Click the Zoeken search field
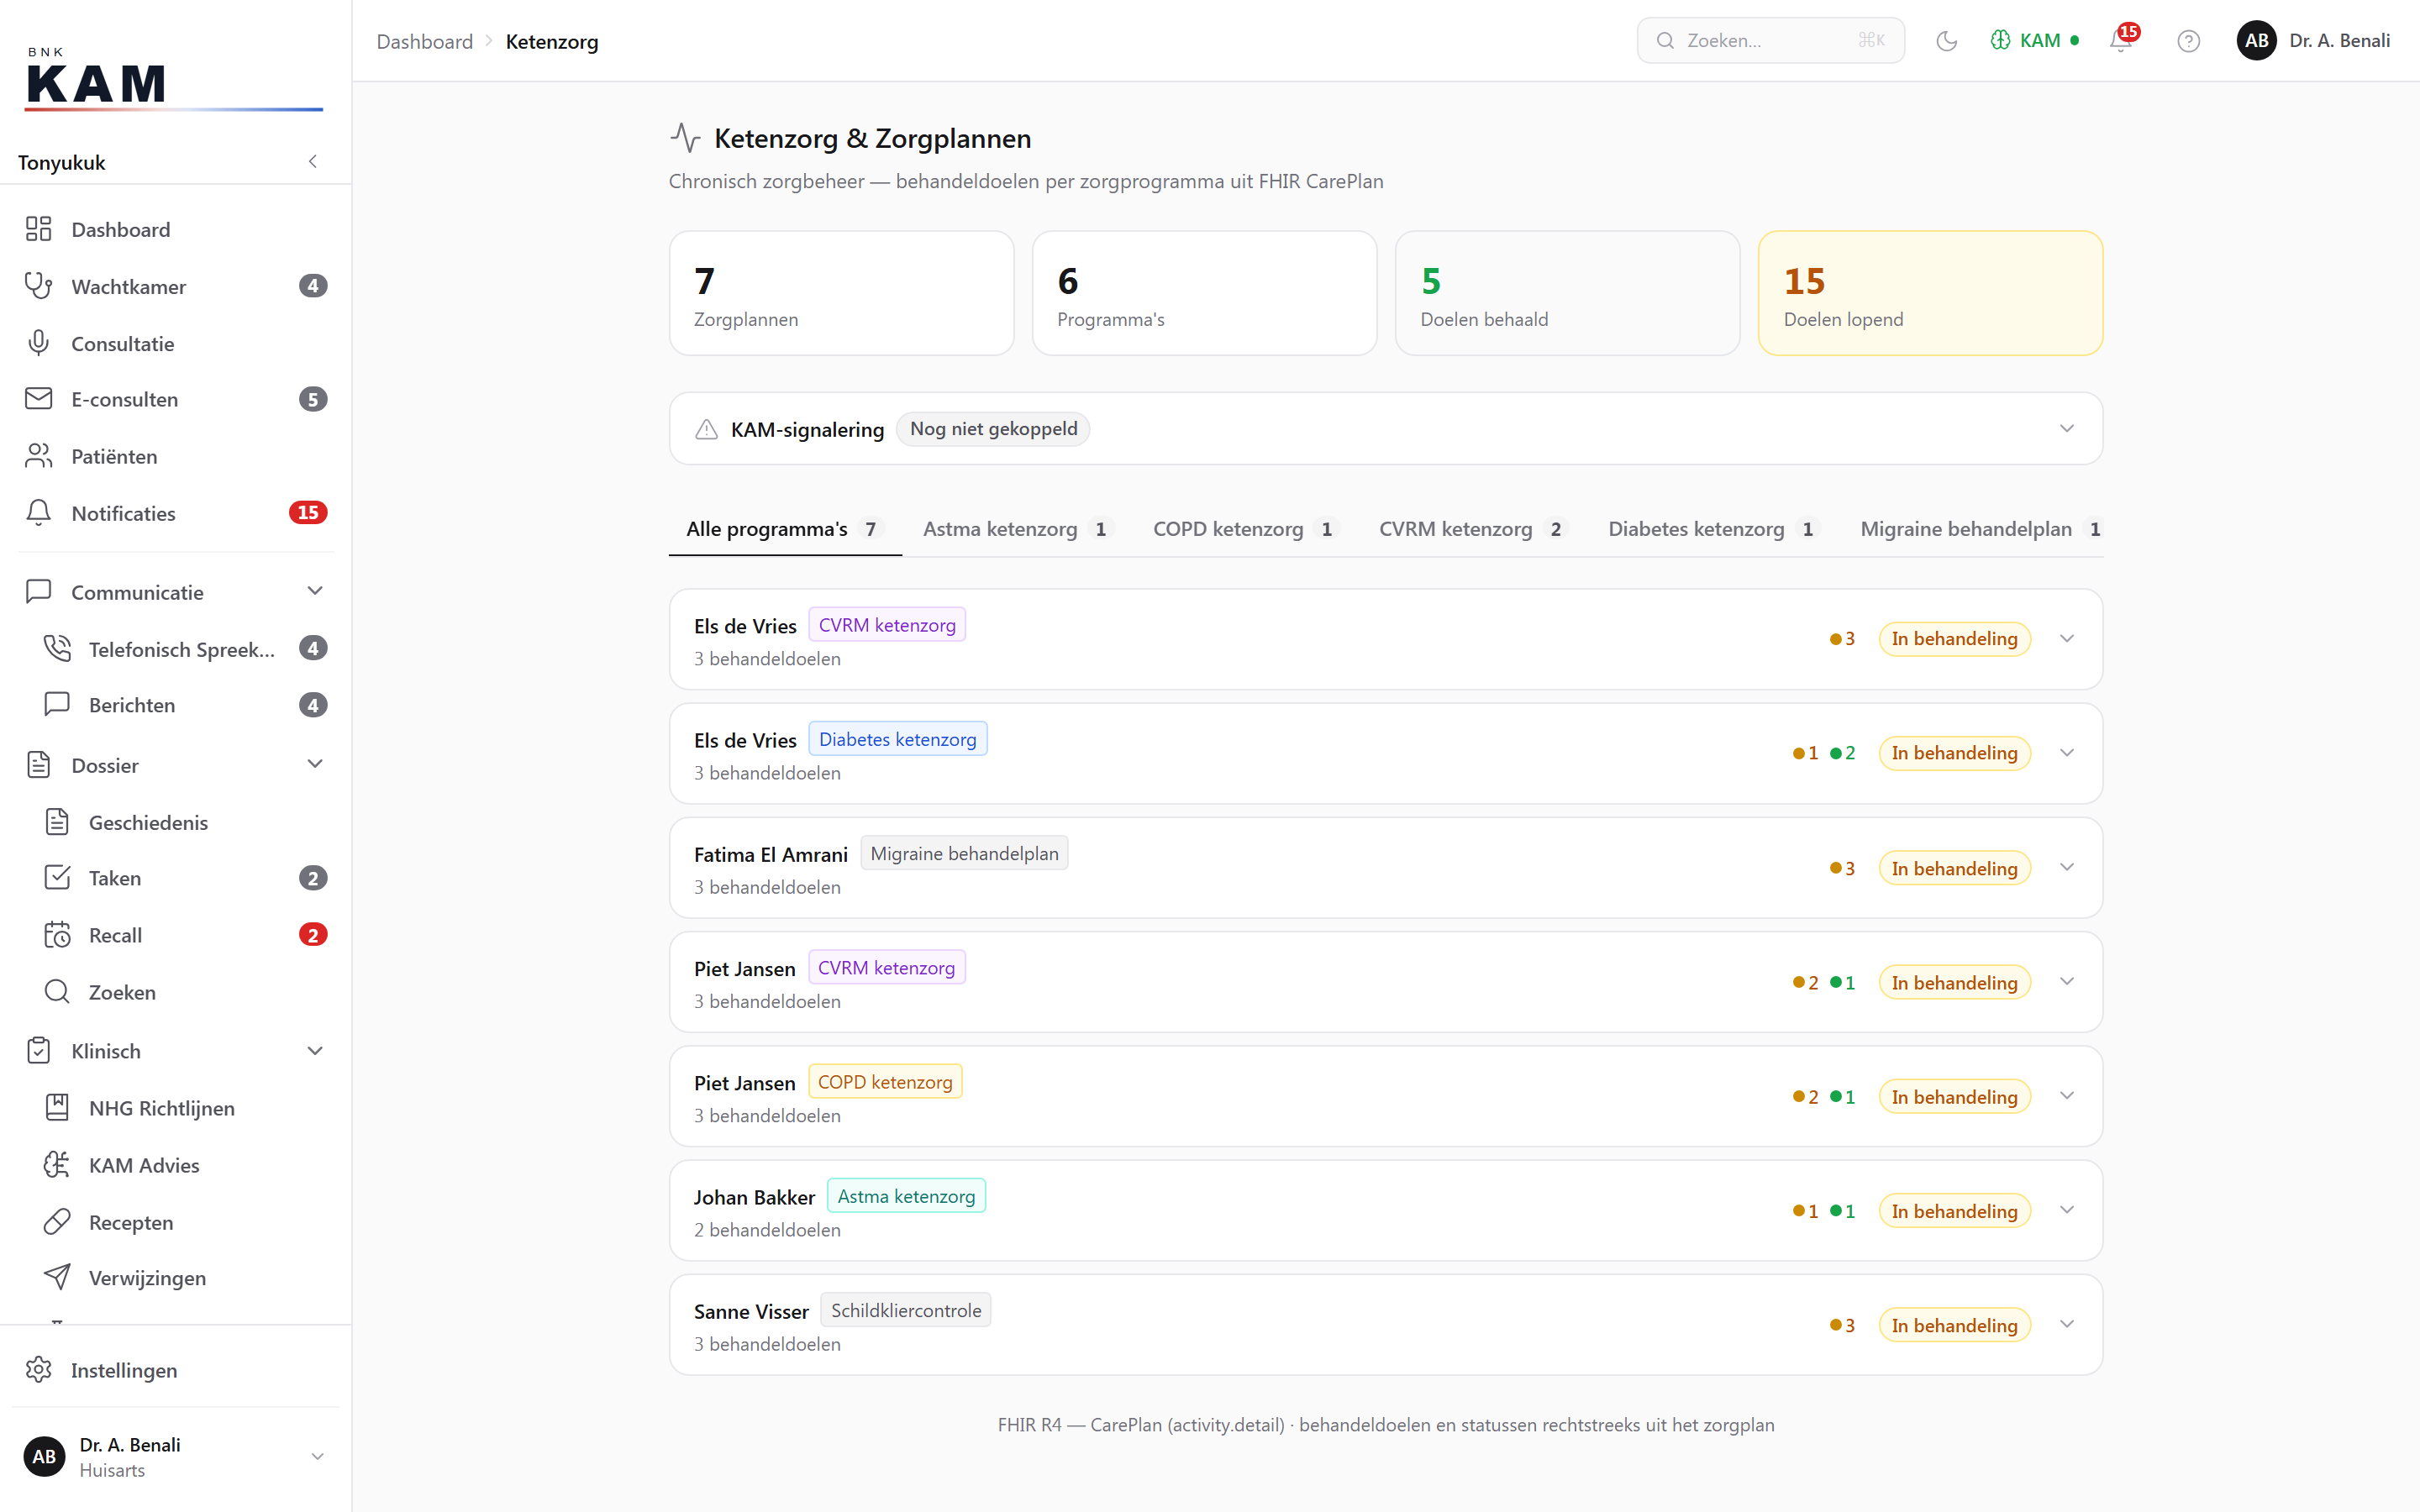This screenshot has width=2420, height=1512. tap(1770, 41)
